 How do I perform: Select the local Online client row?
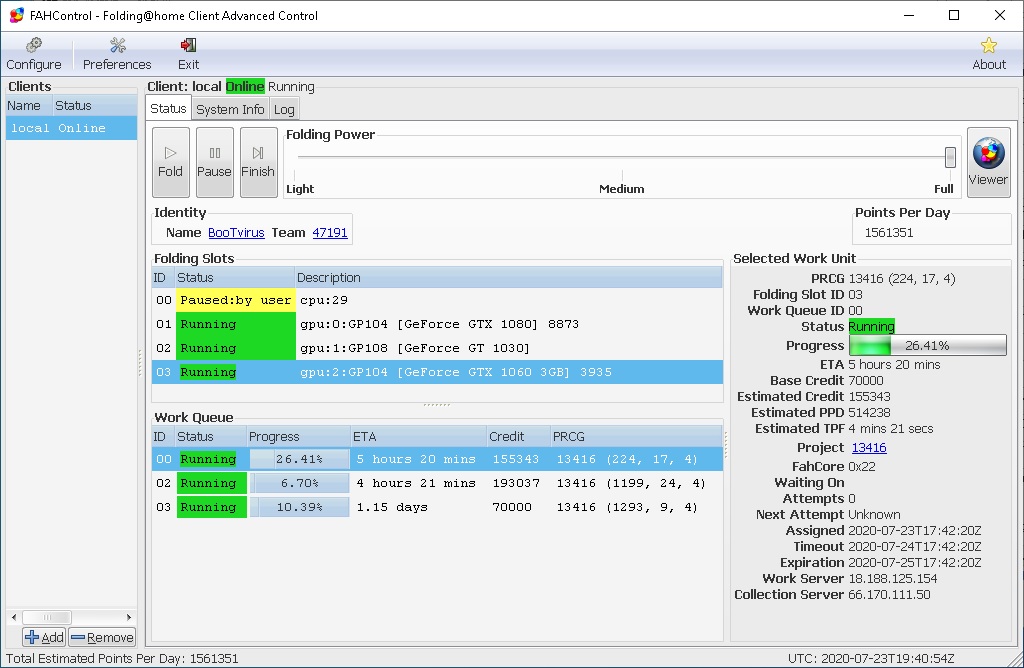(x=71, y=128)
